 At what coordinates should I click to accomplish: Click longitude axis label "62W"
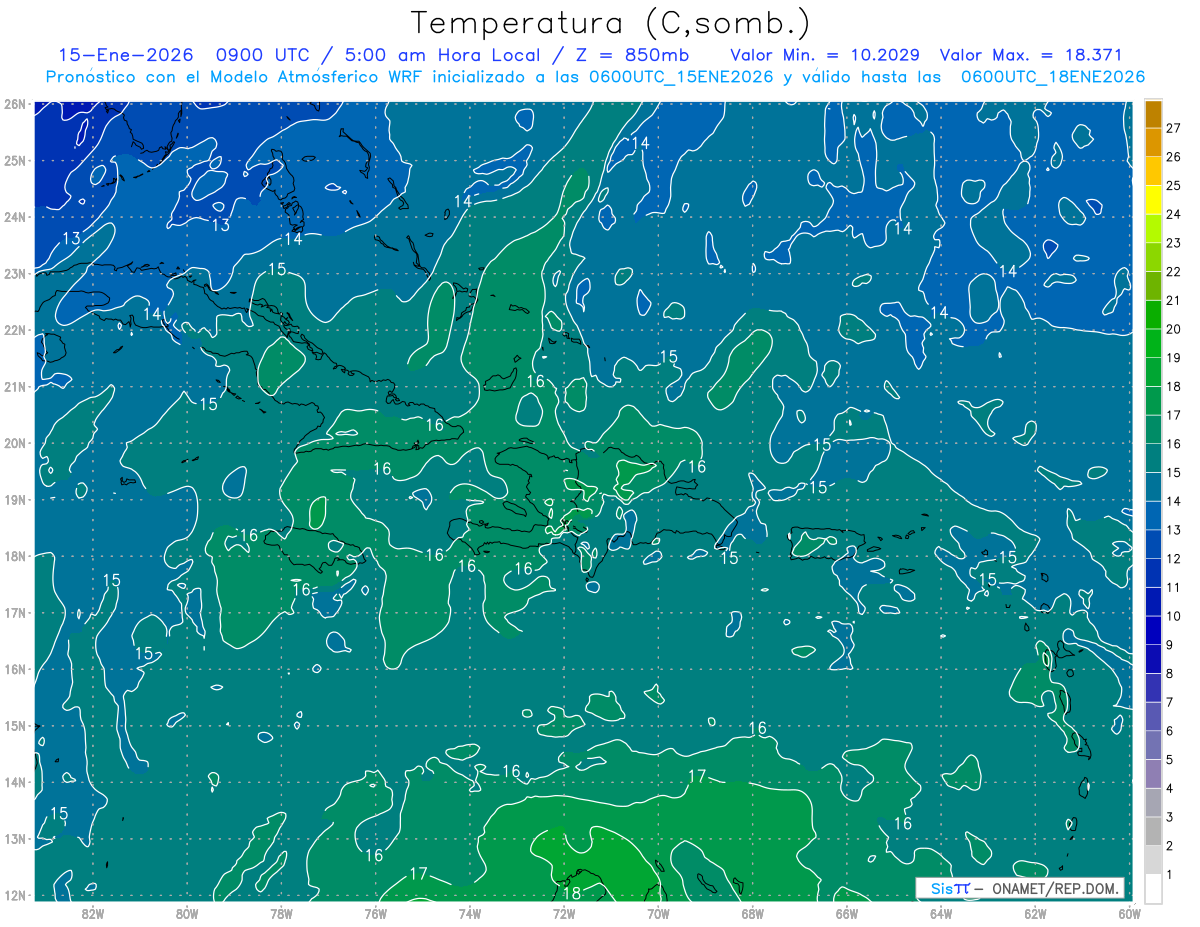click(x=1035, y=913)
